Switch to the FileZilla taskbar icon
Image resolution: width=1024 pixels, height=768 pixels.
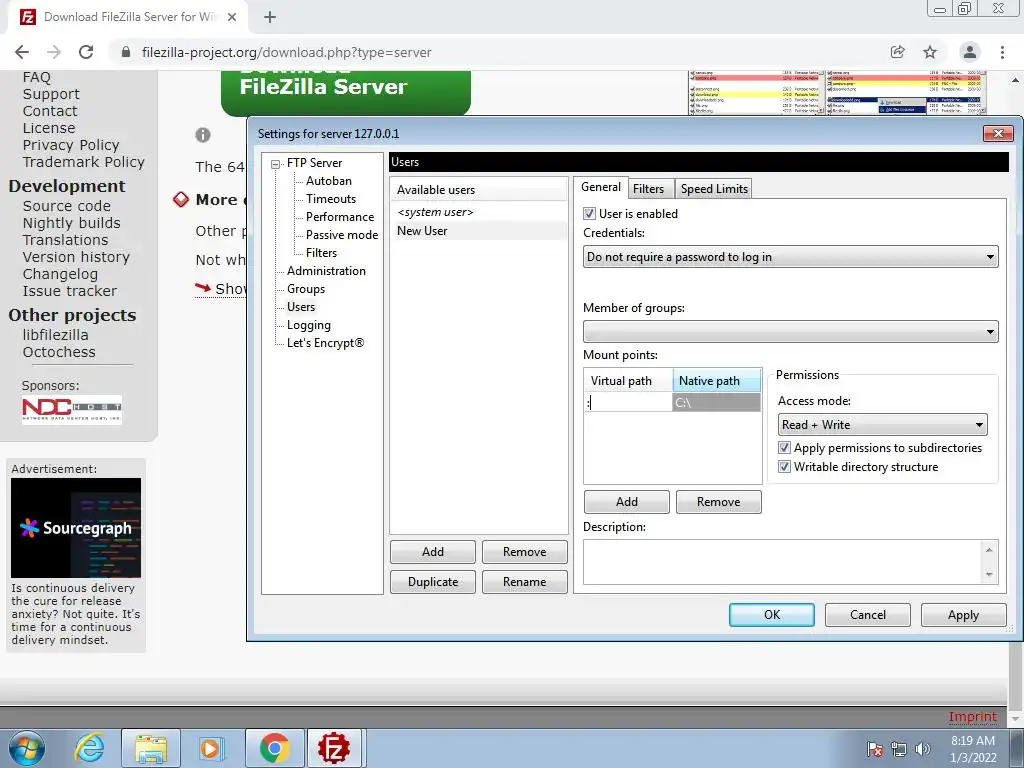(334, 748)
